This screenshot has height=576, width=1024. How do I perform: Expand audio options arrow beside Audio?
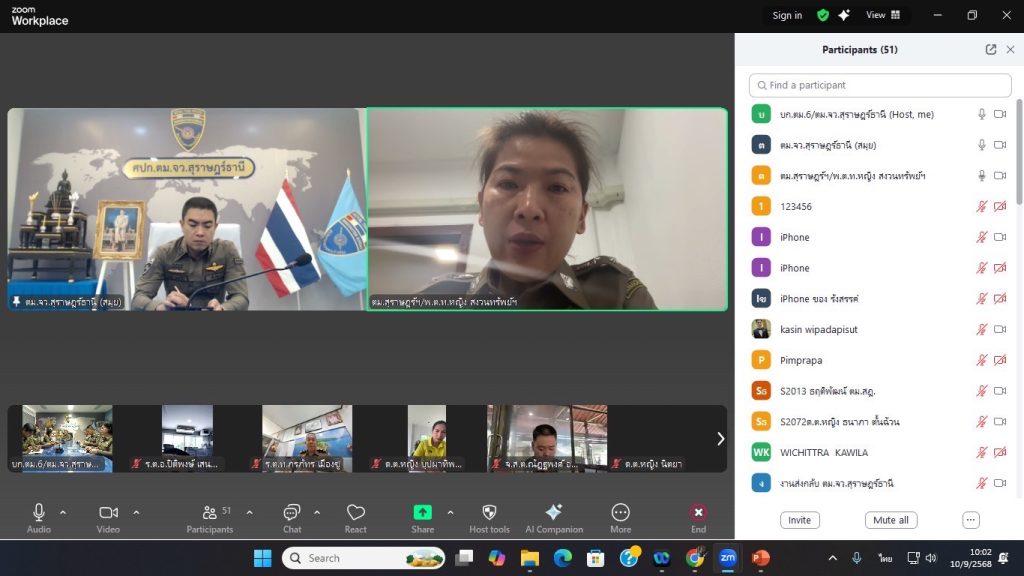tap(63, 512)
